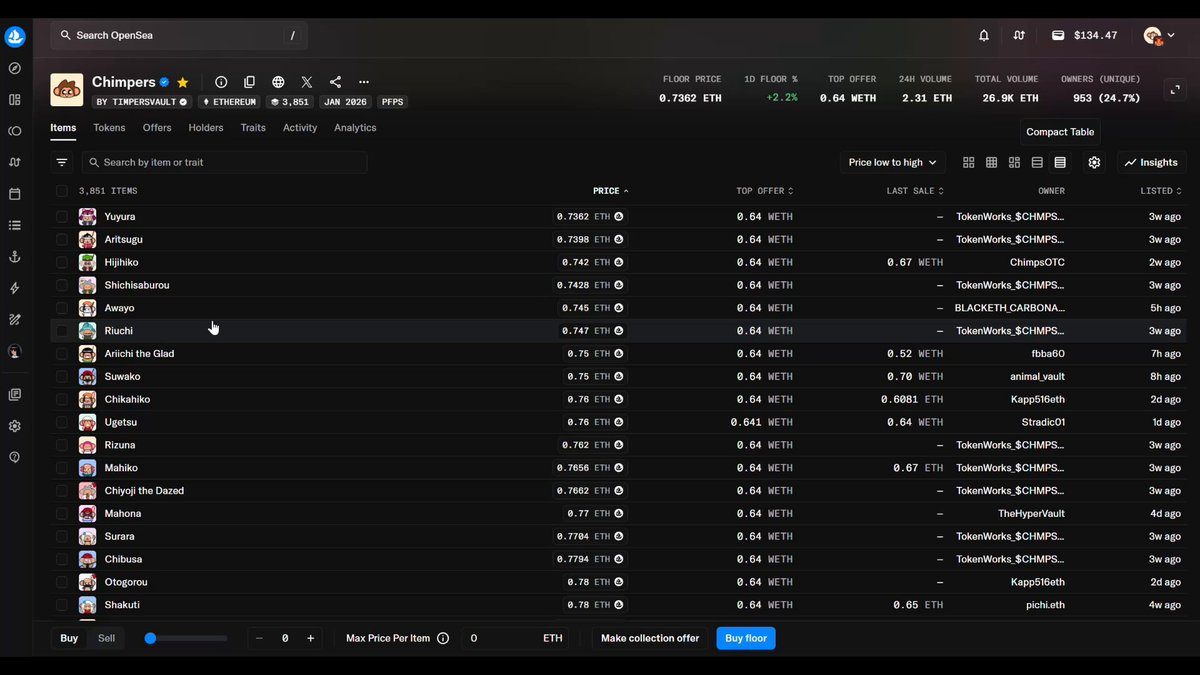
Task: Sort by the LISTED column
Action: click(x=1161, y=191)
